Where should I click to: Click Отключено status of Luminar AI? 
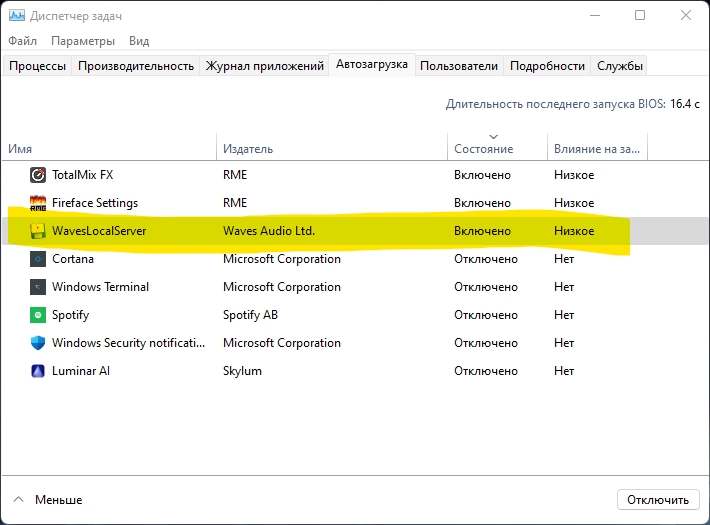[486, 371]
